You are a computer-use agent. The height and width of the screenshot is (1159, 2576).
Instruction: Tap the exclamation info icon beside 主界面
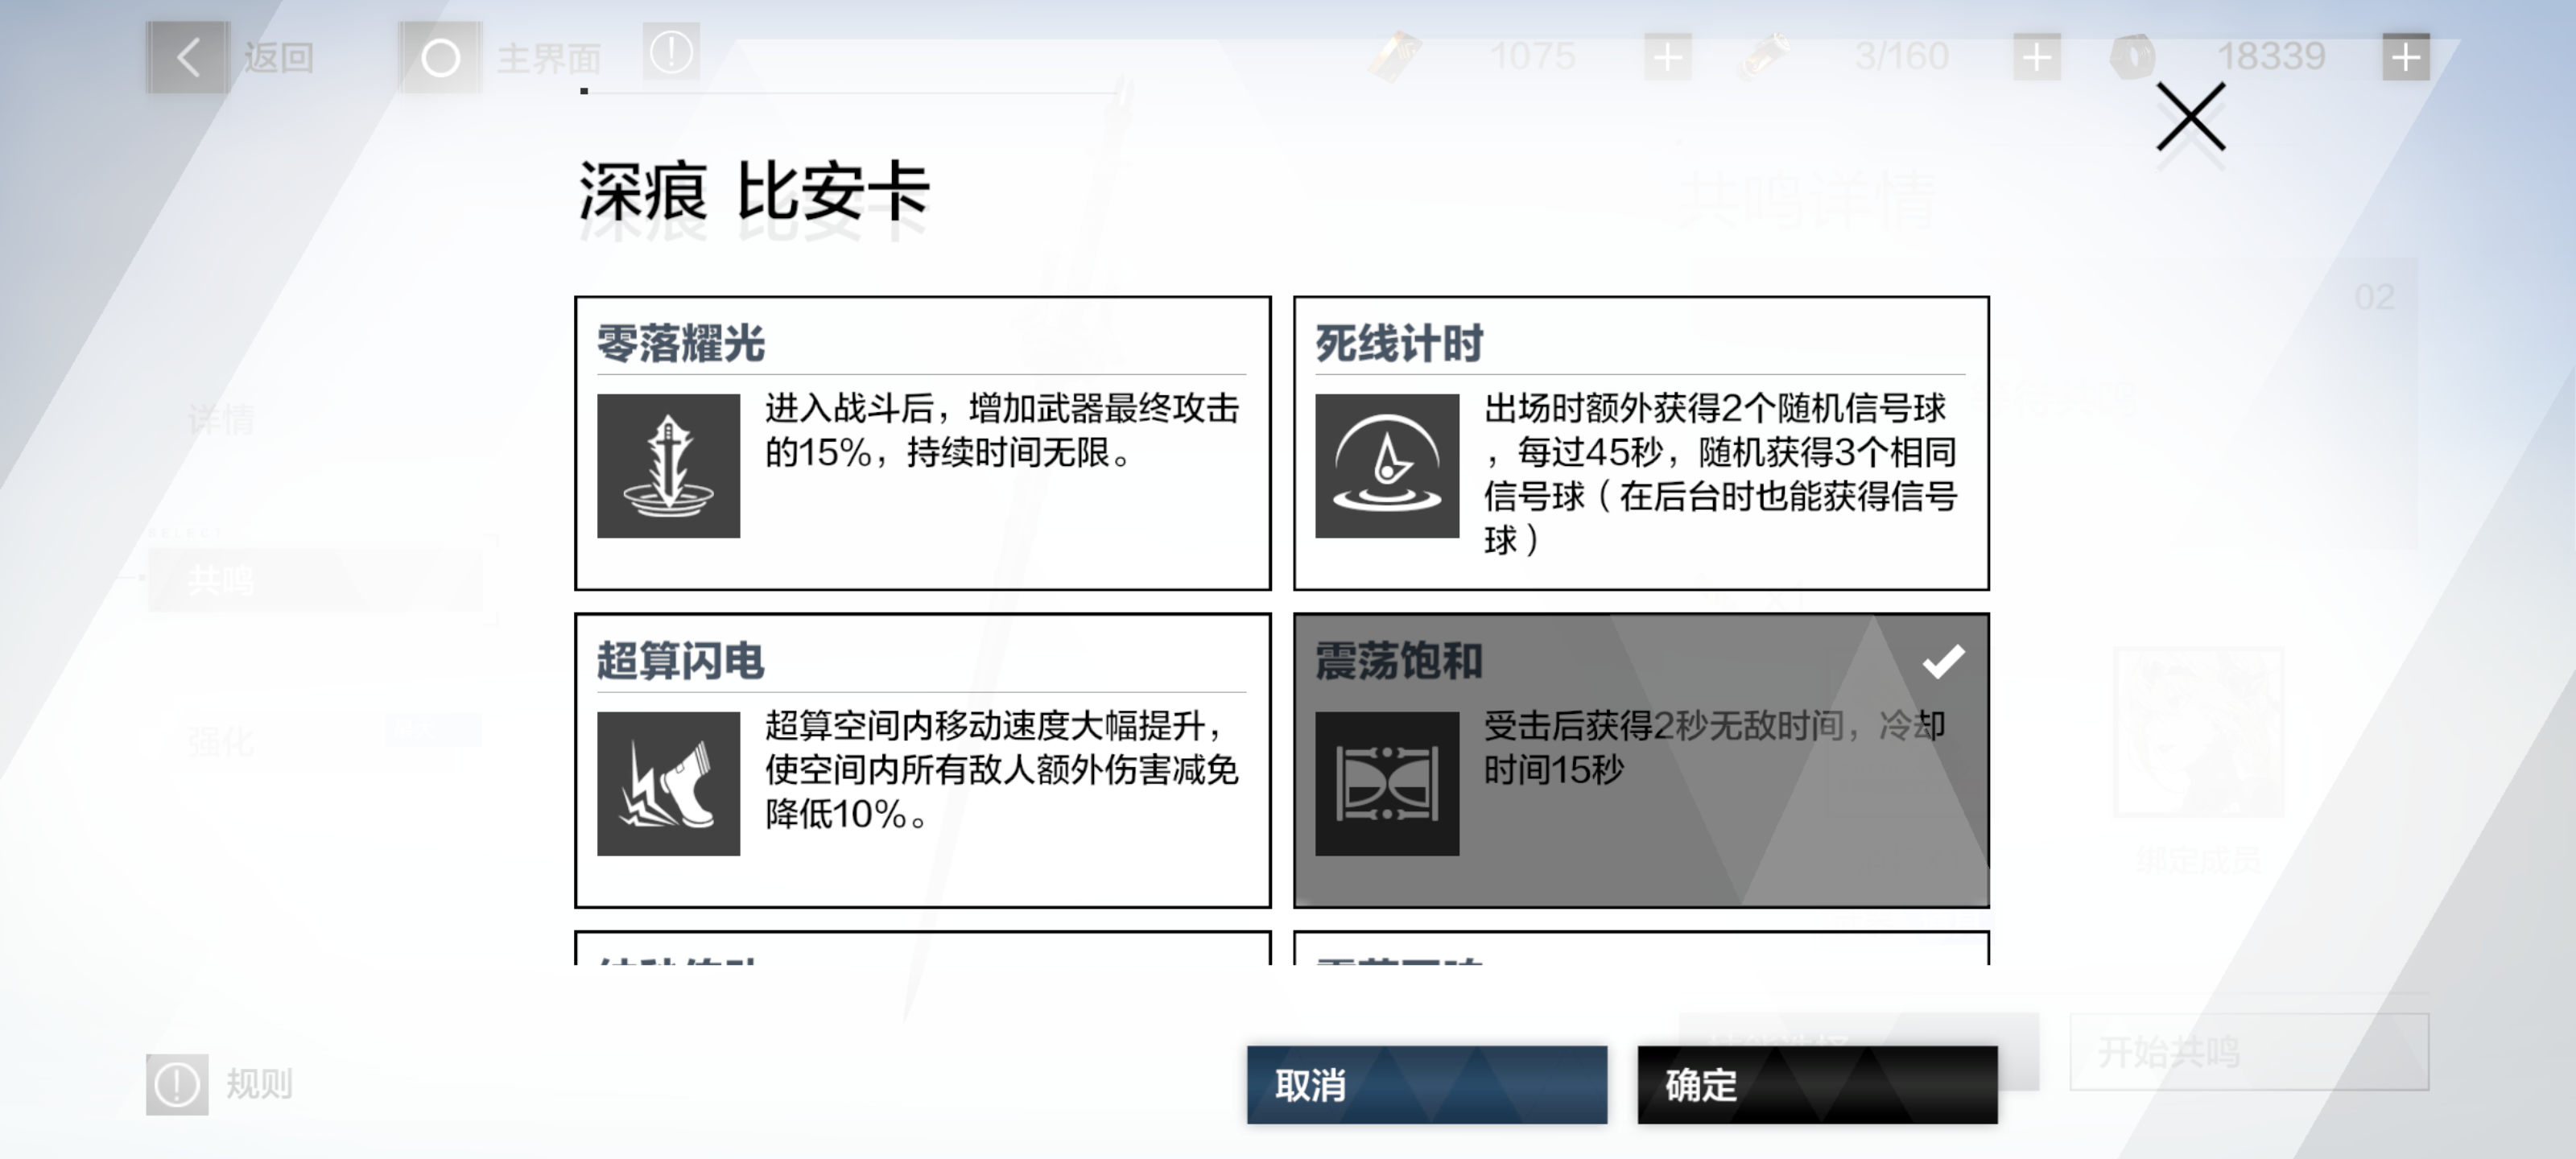[x=671, y=52]
